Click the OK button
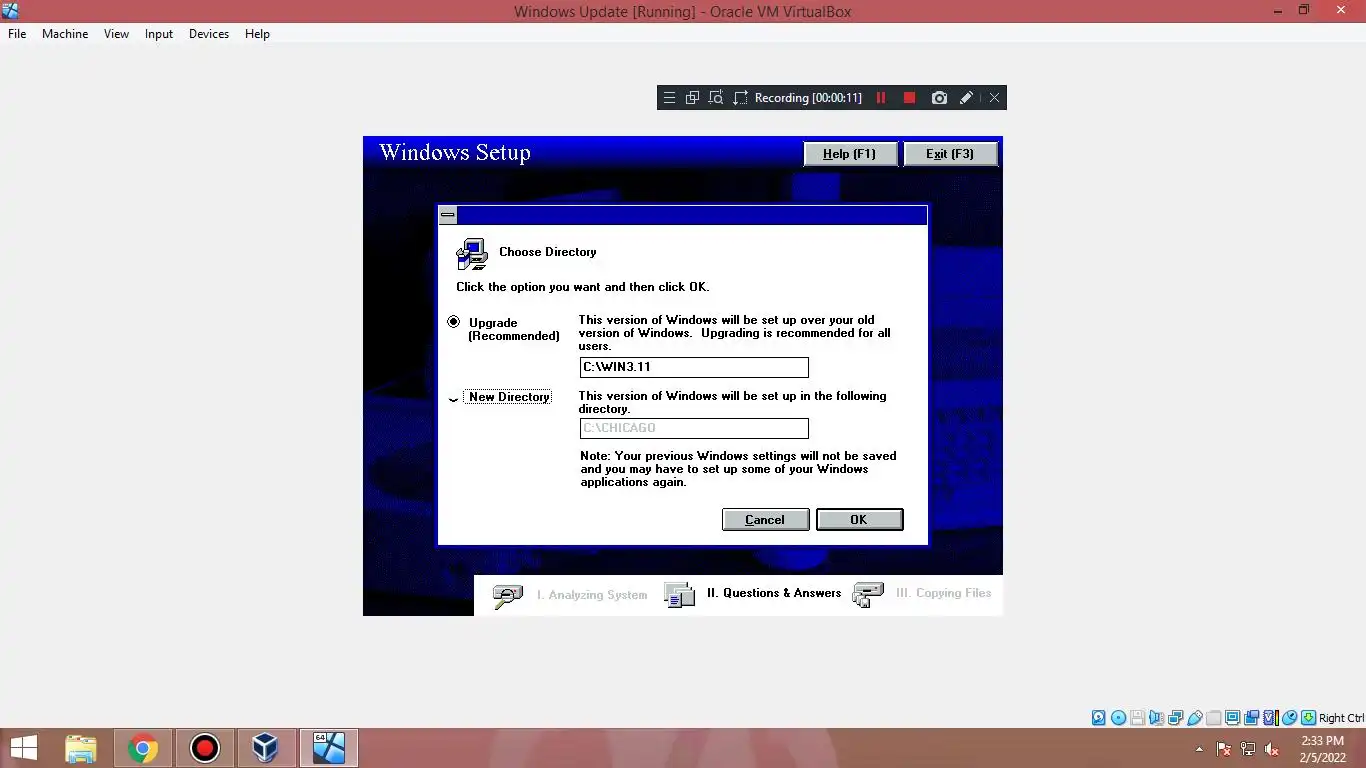 859,519
